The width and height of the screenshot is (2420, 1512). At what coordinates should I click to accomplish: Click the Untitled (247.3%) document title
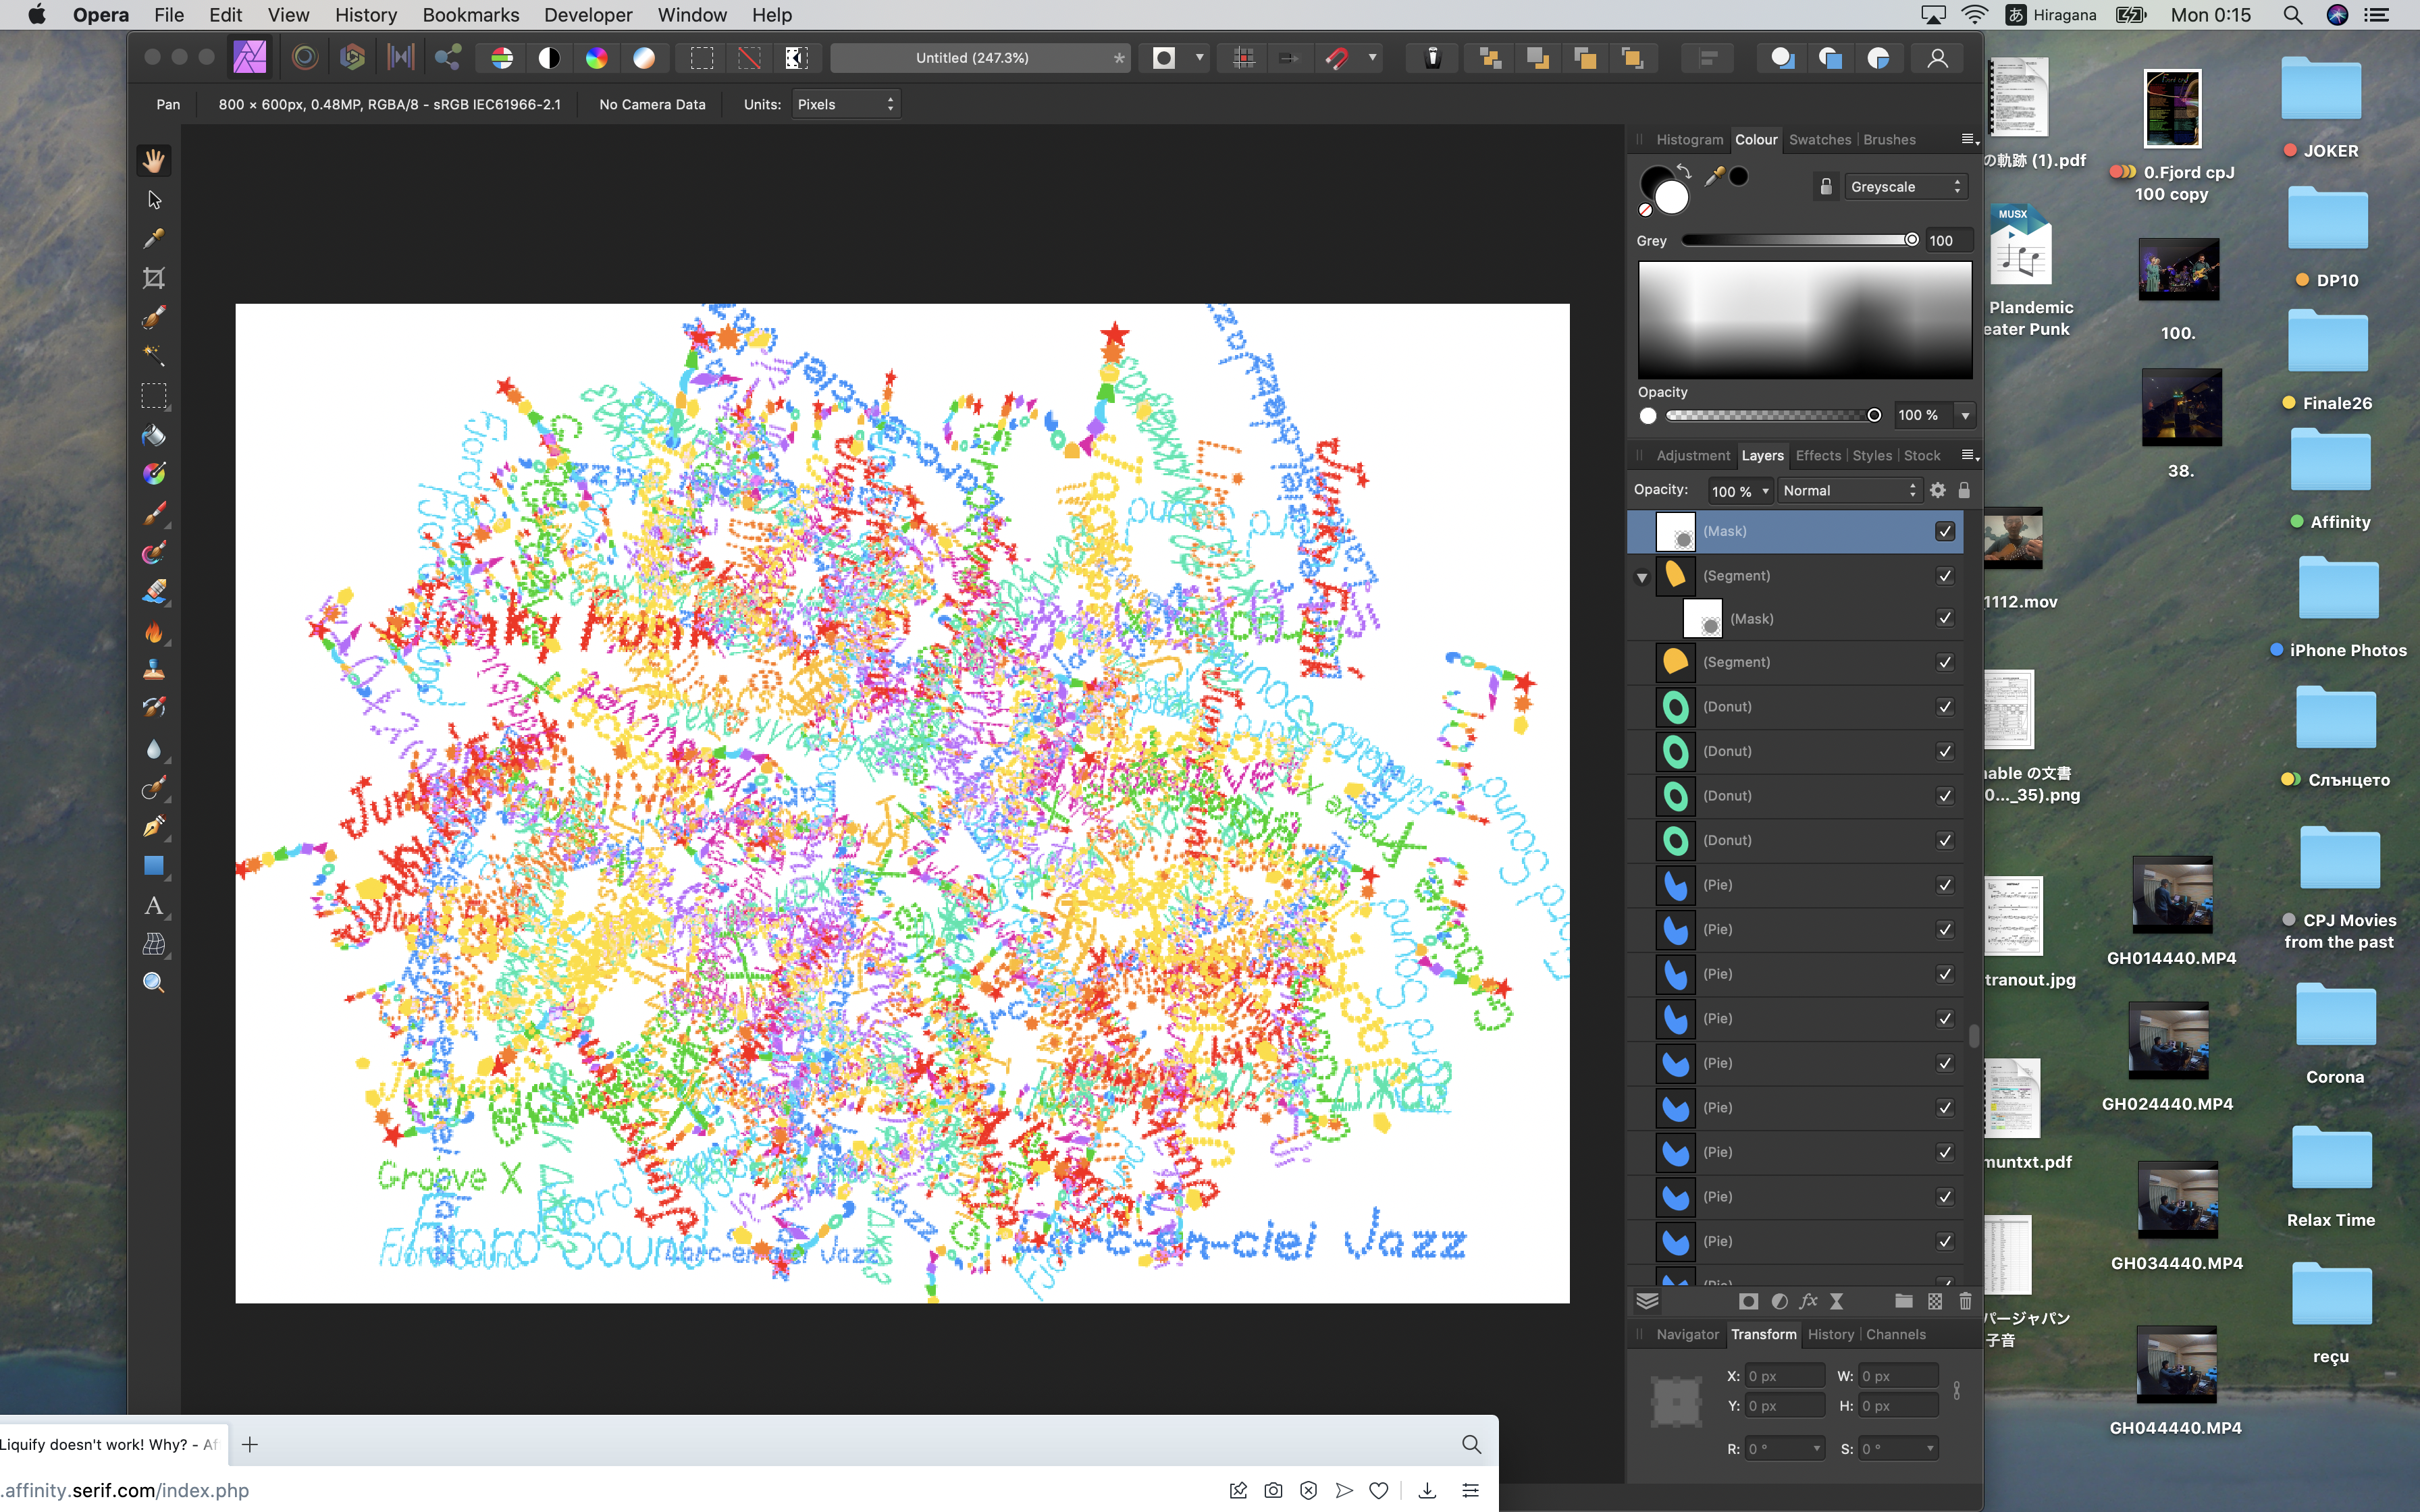coord(972,58)
